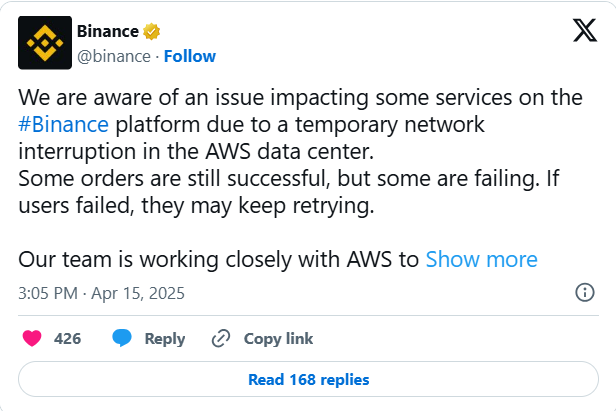This screenshot has height=411, width=616.
Task: Click the "Our team is working closely" text
Action: coord(218,260)
